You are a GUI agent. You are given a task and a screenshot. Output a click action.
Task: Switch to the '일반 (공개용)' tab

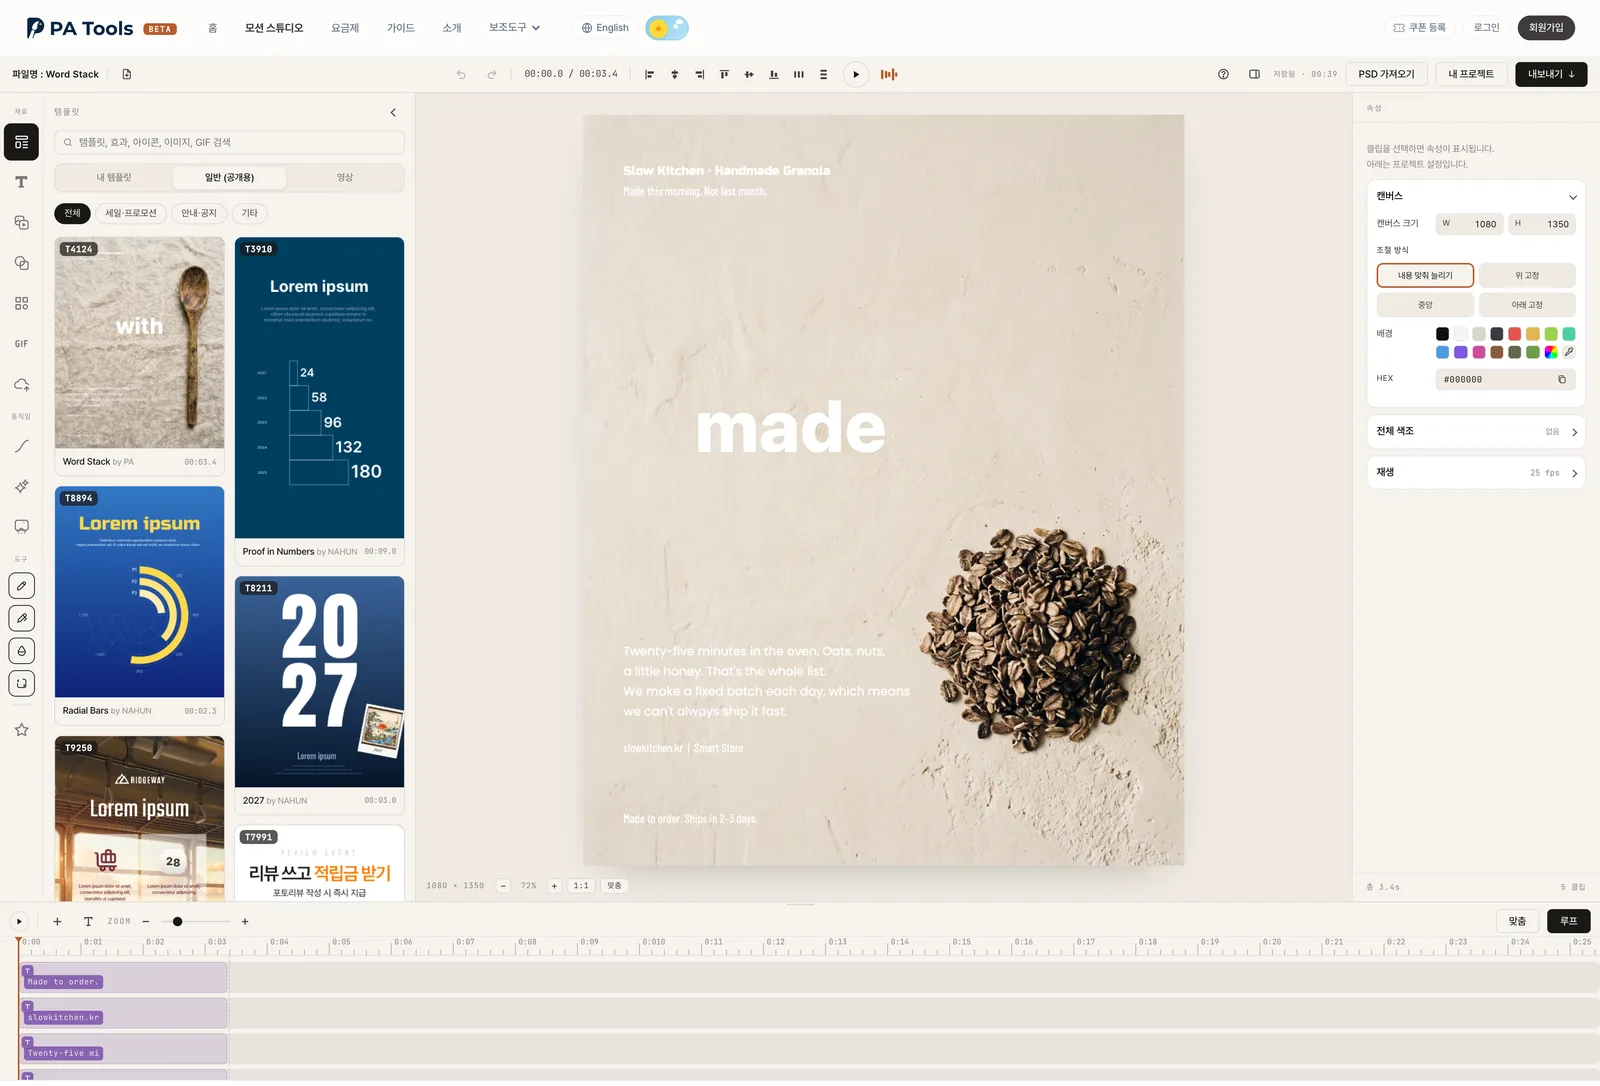coord(229,178)
